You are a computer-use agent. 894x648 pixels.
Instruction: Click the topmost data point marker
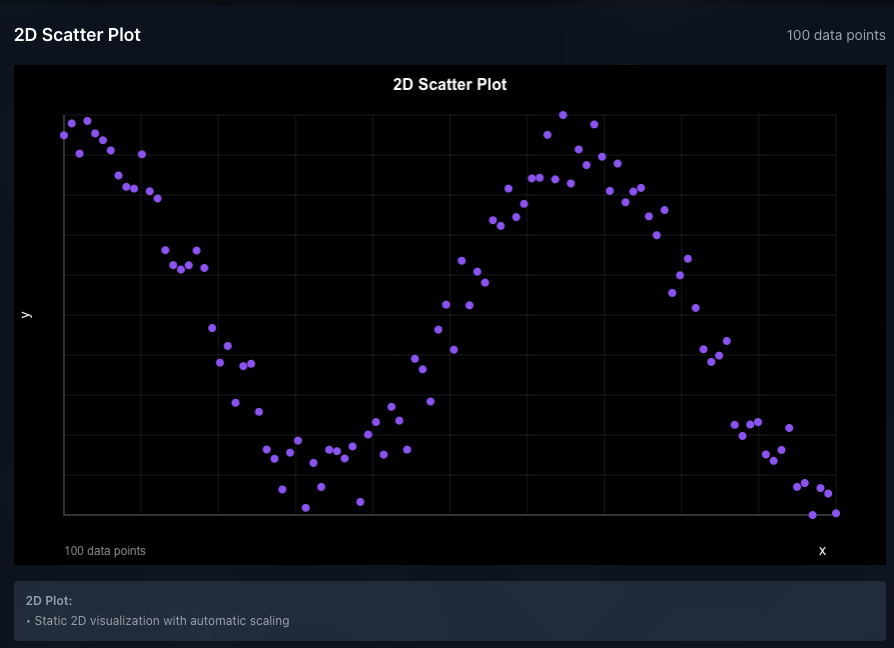562,114
